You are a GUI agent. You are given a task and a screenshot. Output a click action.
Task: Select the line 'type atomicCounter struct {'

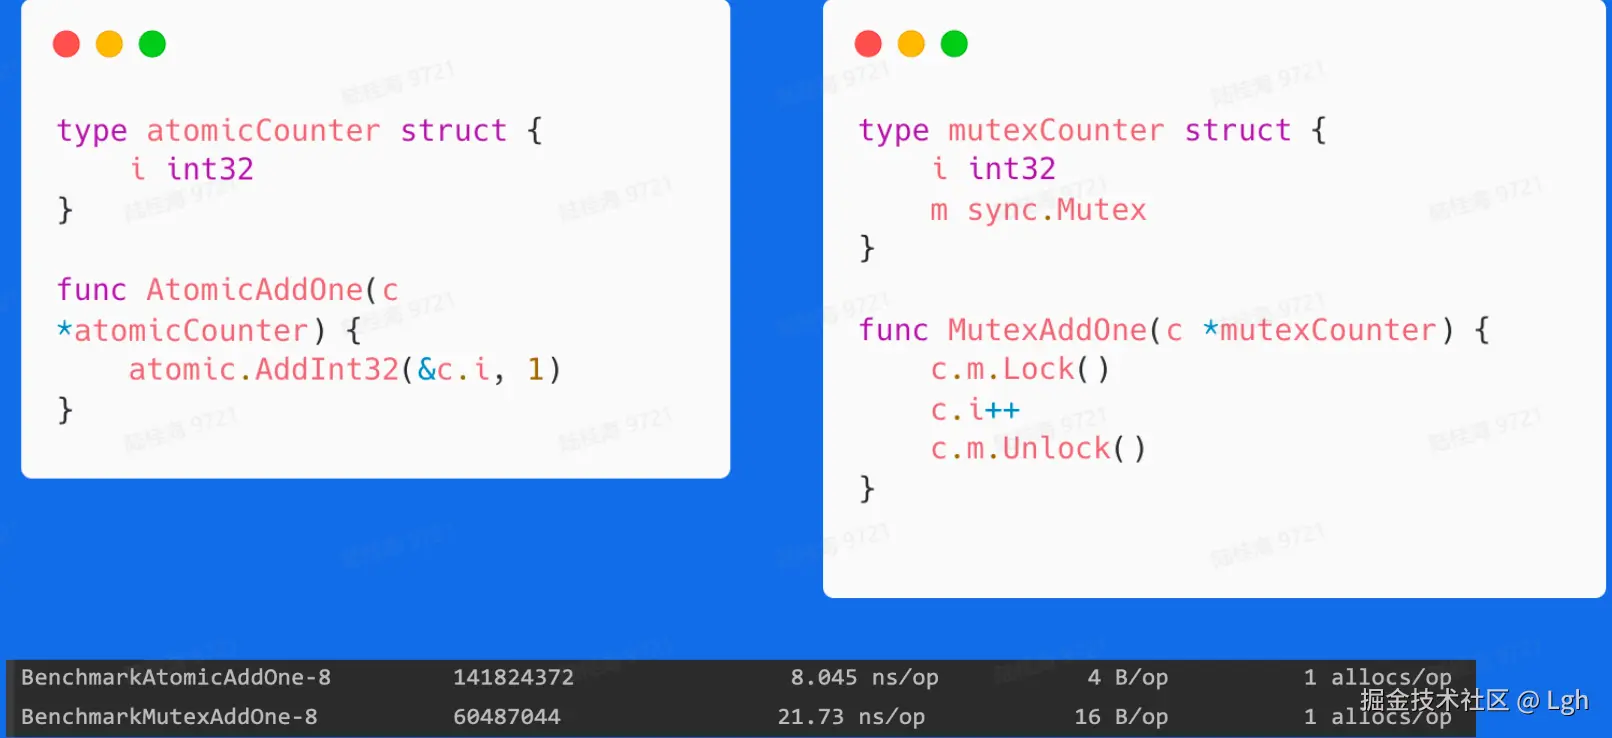pos(300,131)
